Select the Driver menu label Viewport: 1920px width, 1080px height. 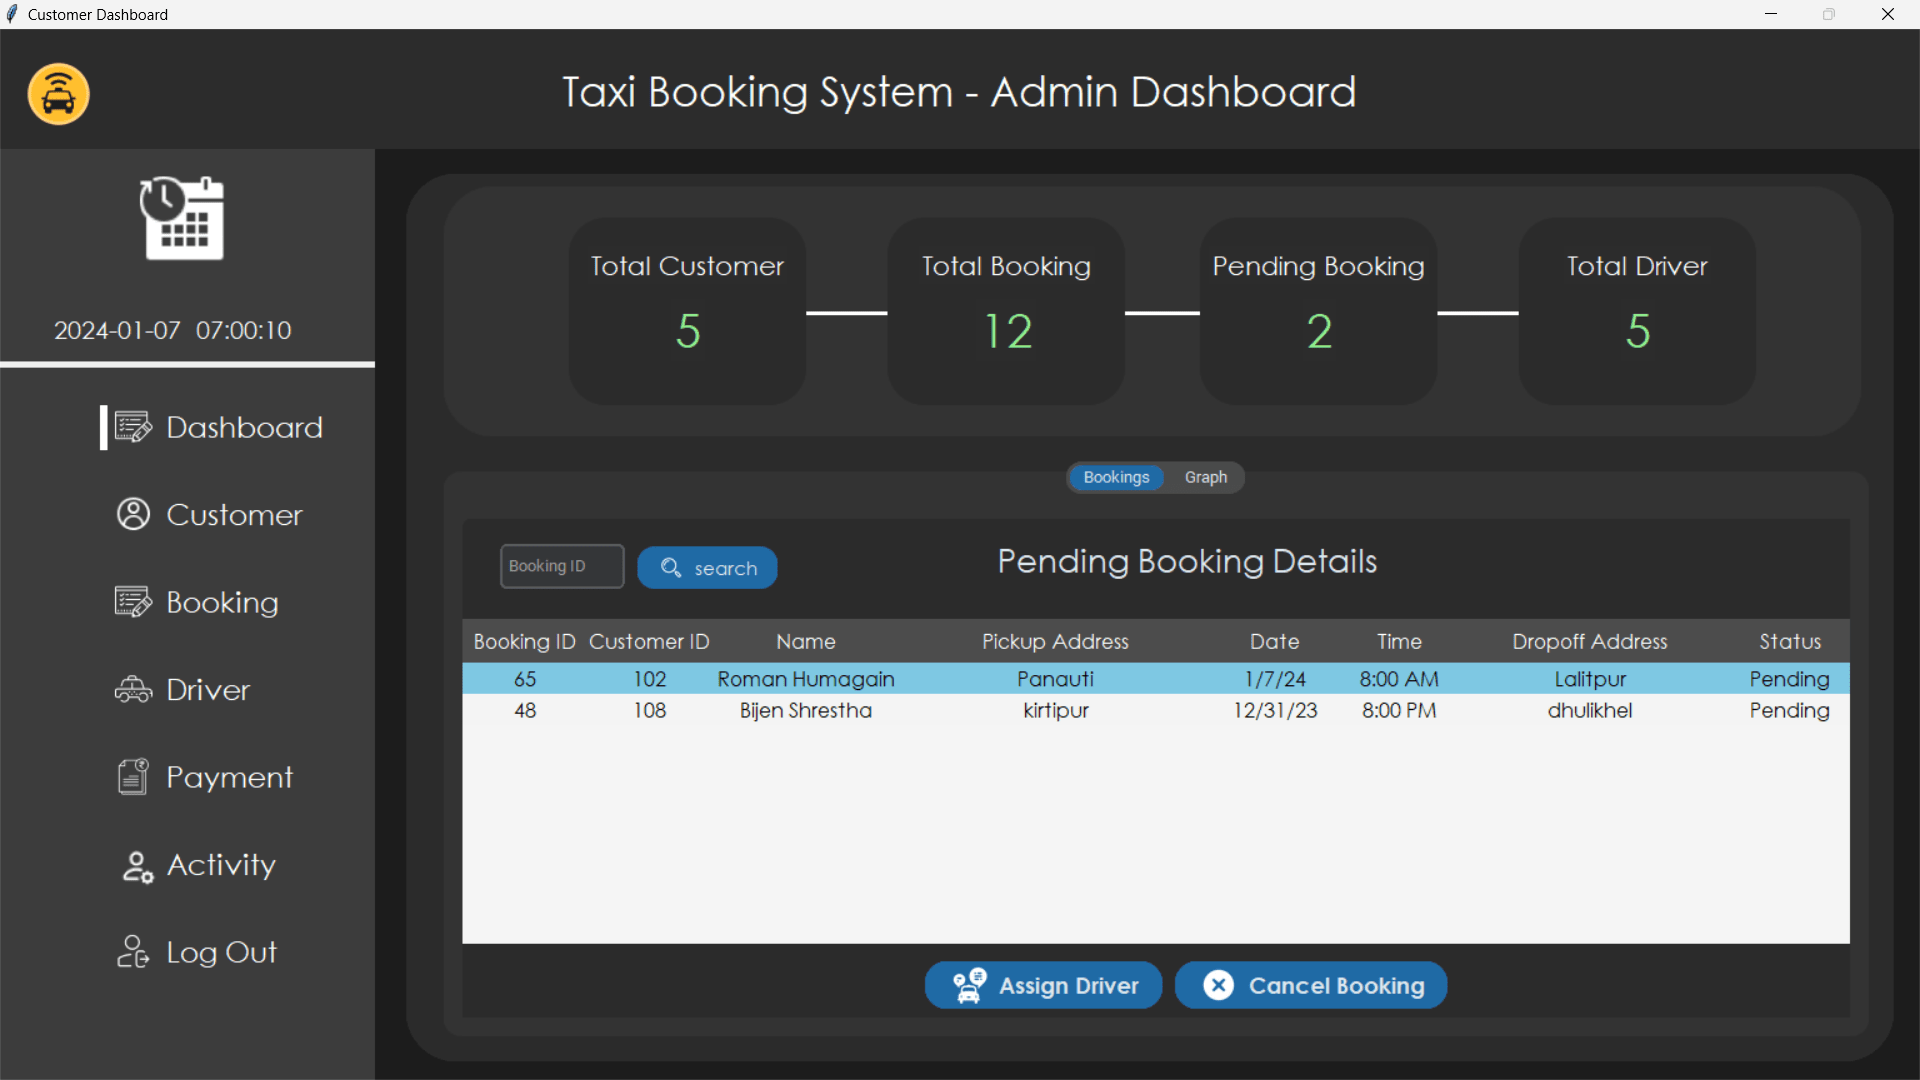(208, 690)
